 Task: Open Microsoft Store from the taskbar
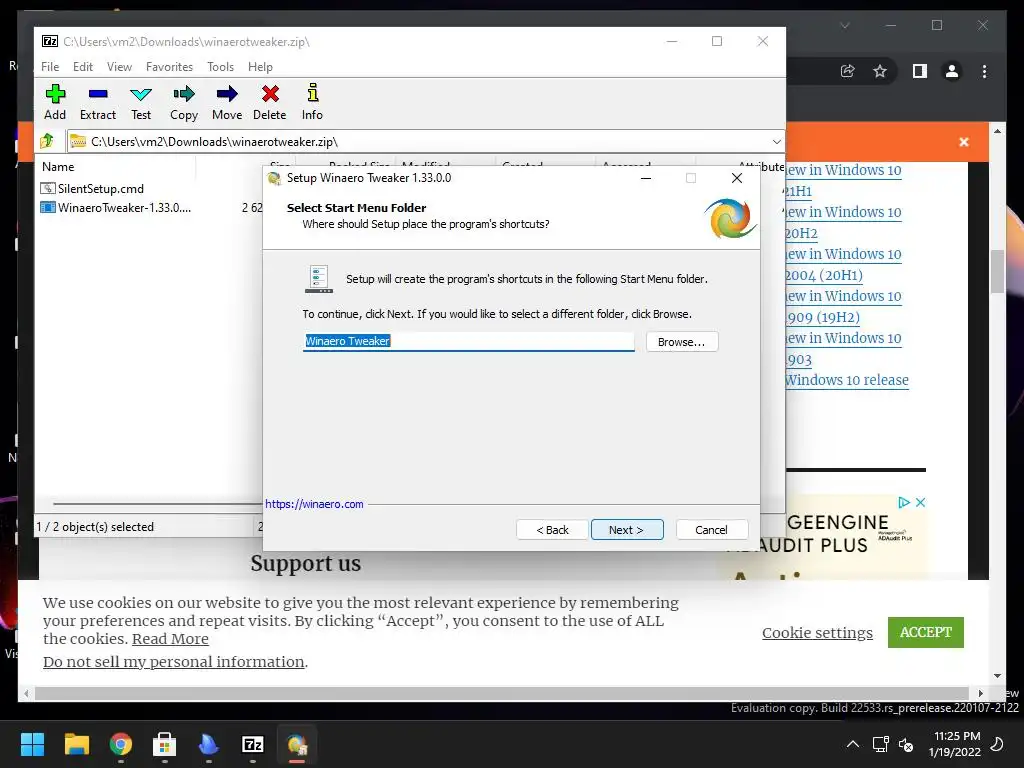pos(165,744)
